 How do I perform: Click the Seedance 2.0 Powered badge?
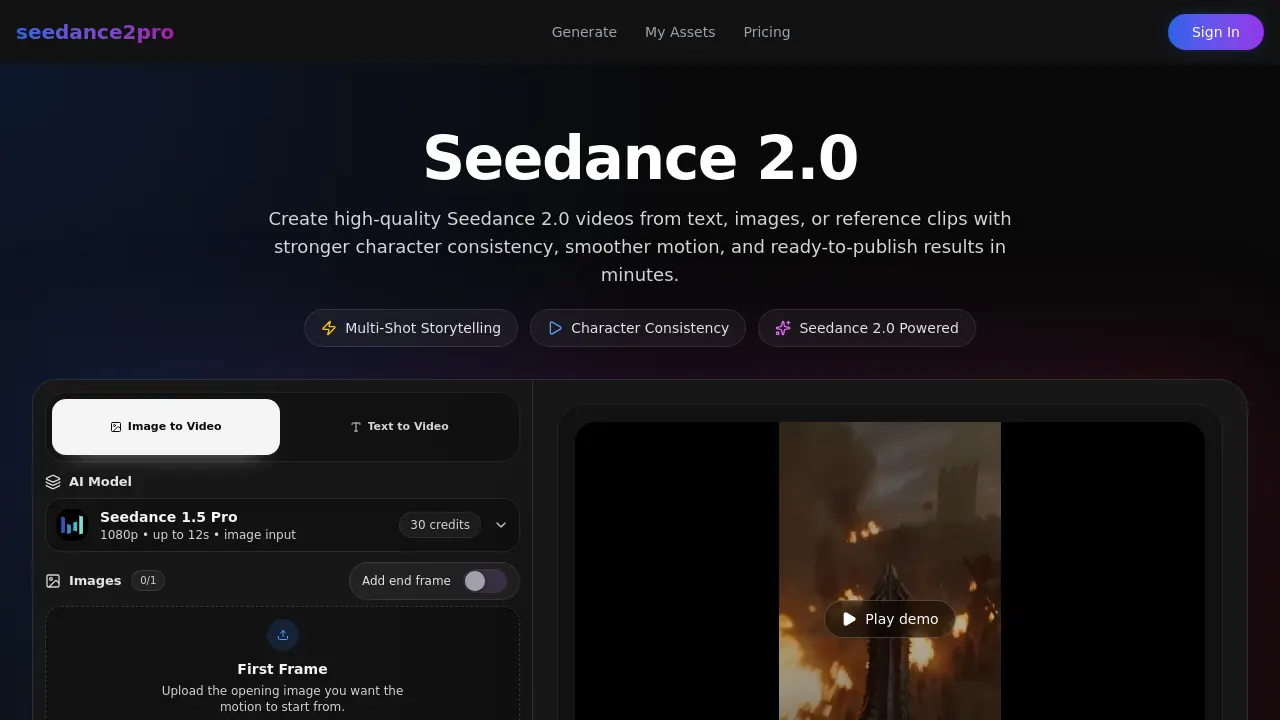[867, 328]
